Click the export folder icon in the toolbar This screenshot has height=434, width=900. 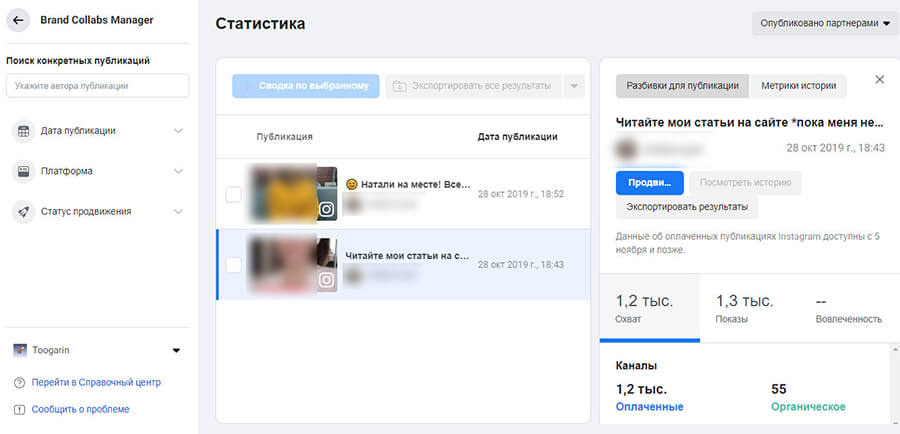[x=399, y=86]
